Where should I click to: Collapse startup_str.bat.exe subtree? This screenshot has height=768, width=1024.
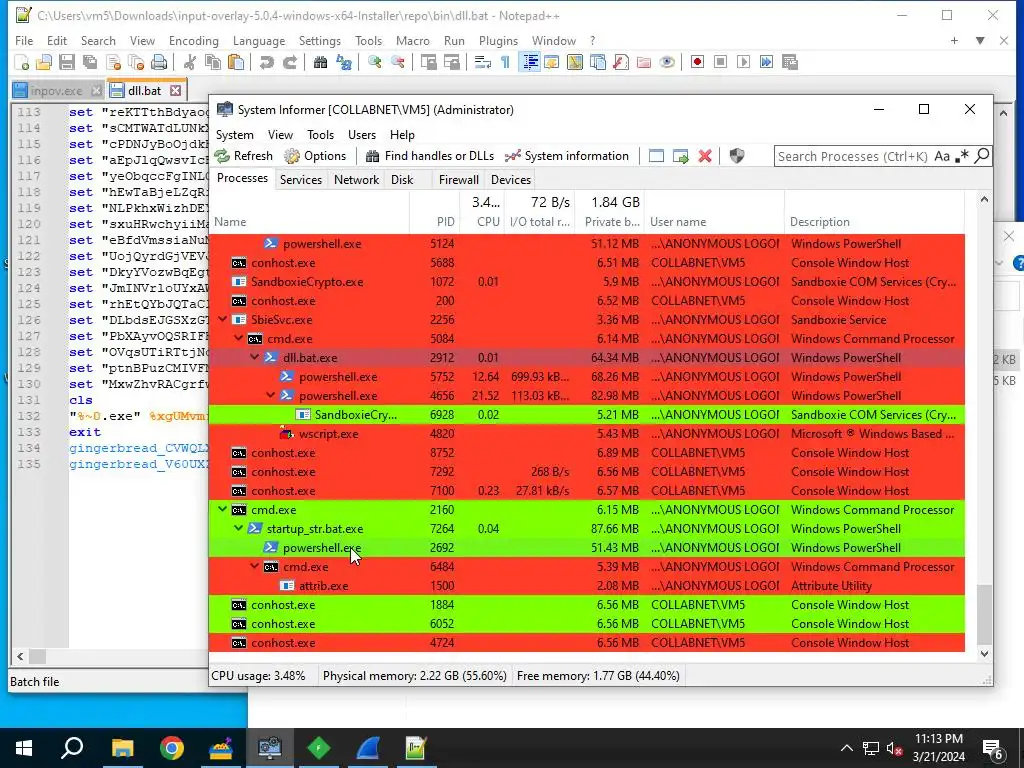(x=238, y=528)
